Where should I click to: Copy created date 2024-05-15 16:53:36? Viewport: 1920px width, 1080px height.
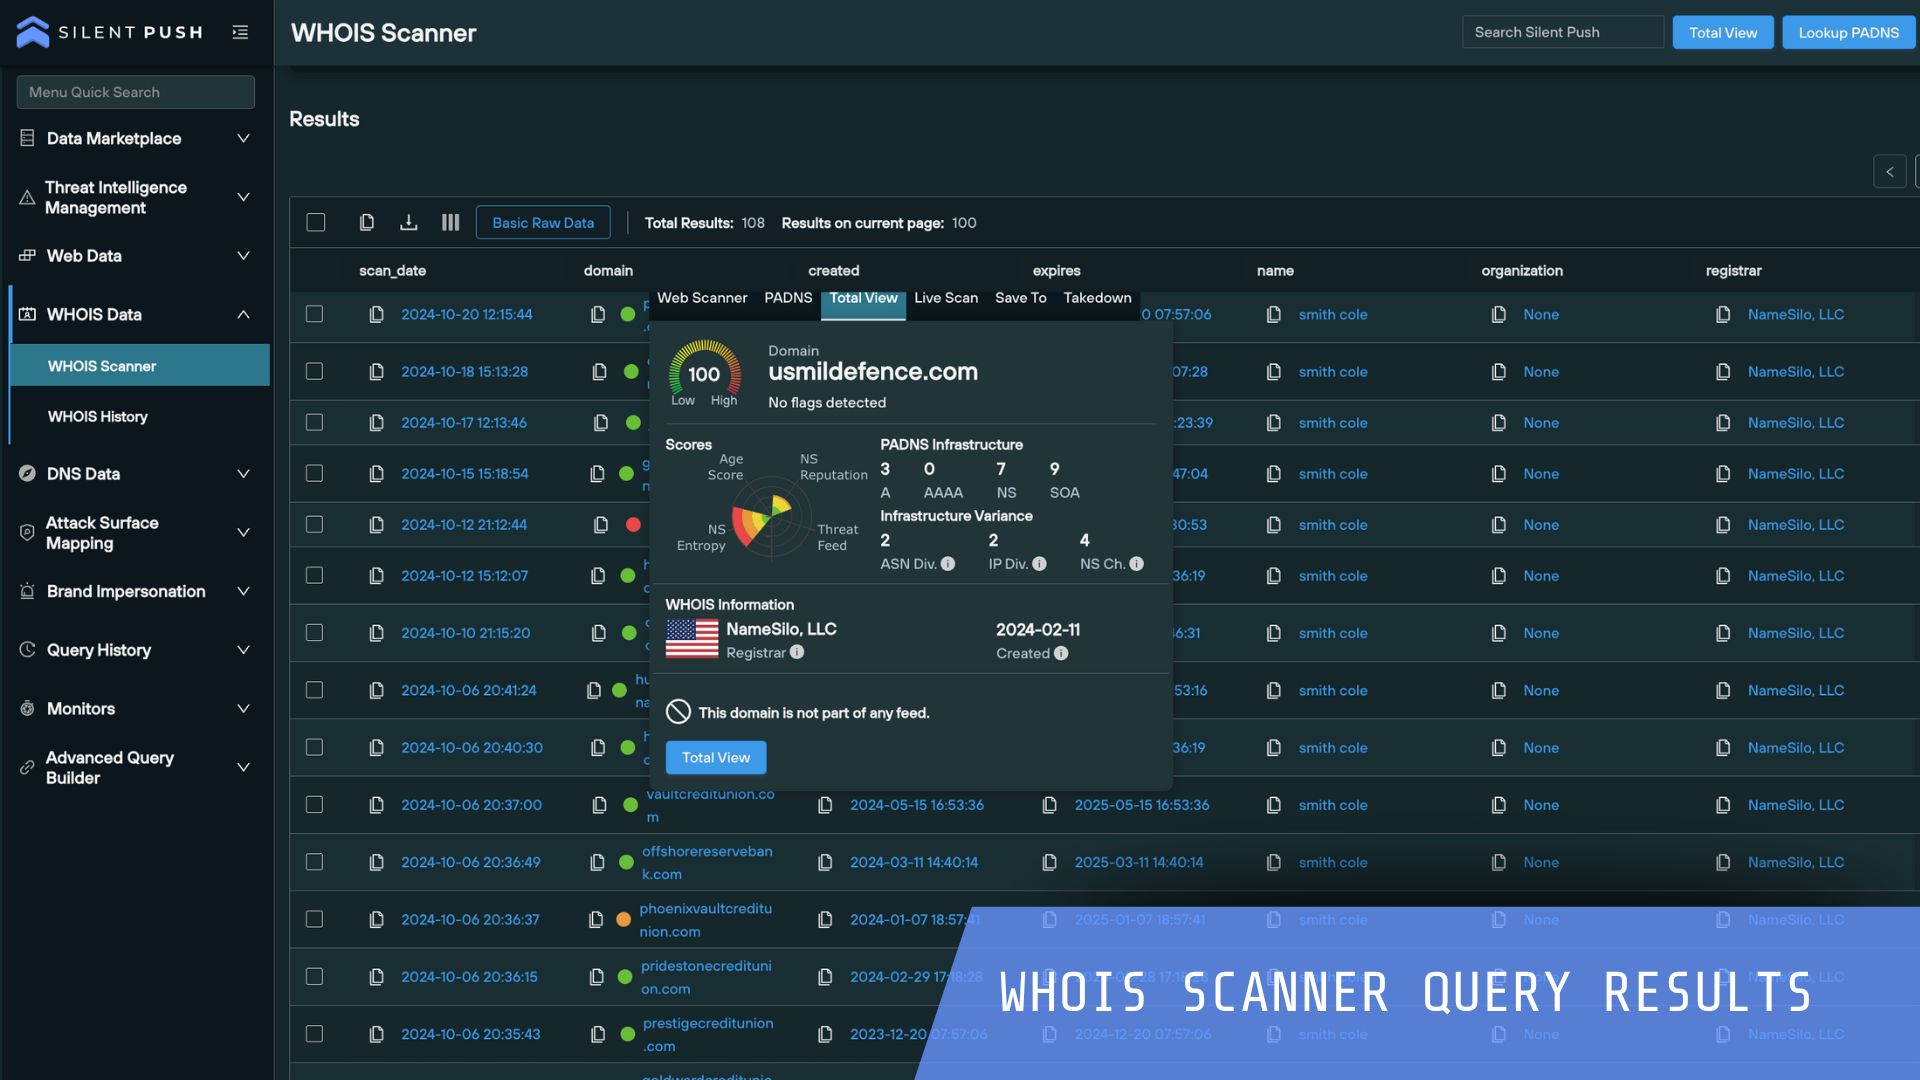tap(825, 804)
